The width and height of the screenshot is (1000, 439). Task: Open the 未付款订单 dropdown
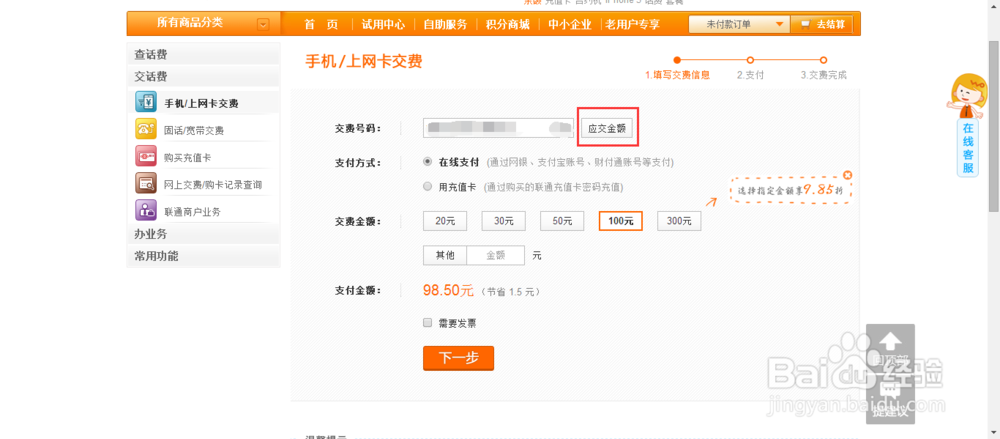(739, 24)
